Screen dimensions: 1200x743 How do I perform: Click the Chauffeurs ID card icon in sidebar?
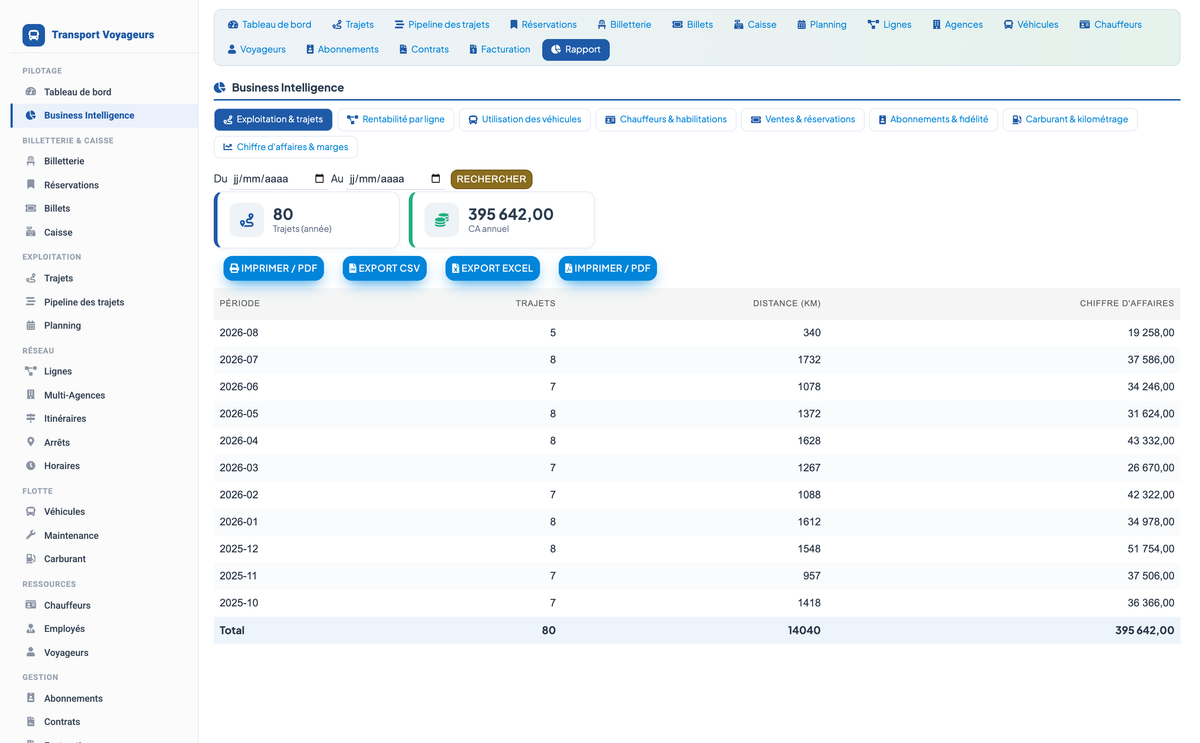click(x=31, y=605)
